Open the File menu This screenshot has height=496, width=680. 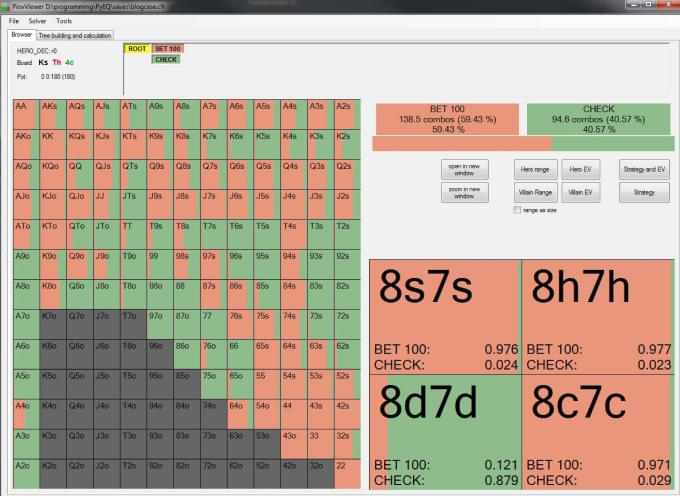[14, 20]
